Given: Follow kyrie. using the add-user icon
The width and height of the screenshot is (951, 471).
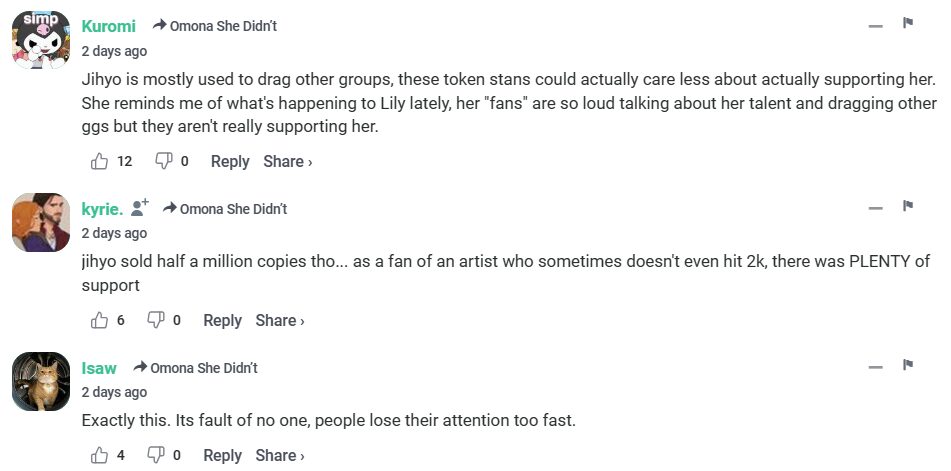Looking at the screenshot, I should point(139,208).
